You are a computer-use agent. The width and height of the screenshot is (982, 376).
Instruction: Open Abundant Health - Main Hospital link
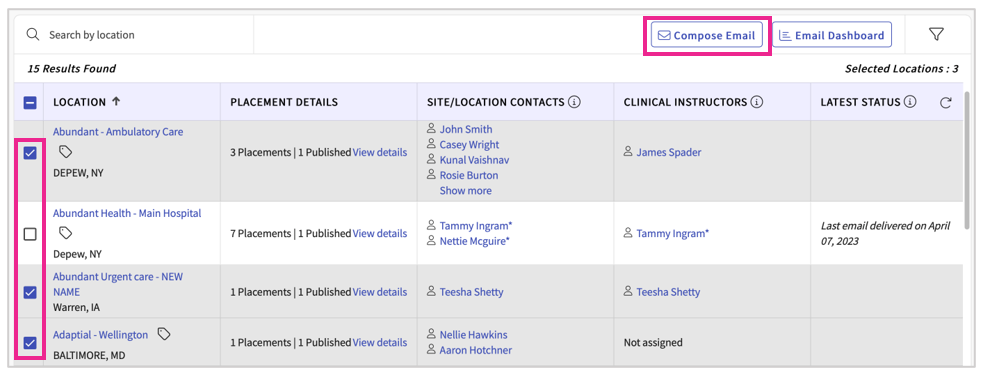127,213
